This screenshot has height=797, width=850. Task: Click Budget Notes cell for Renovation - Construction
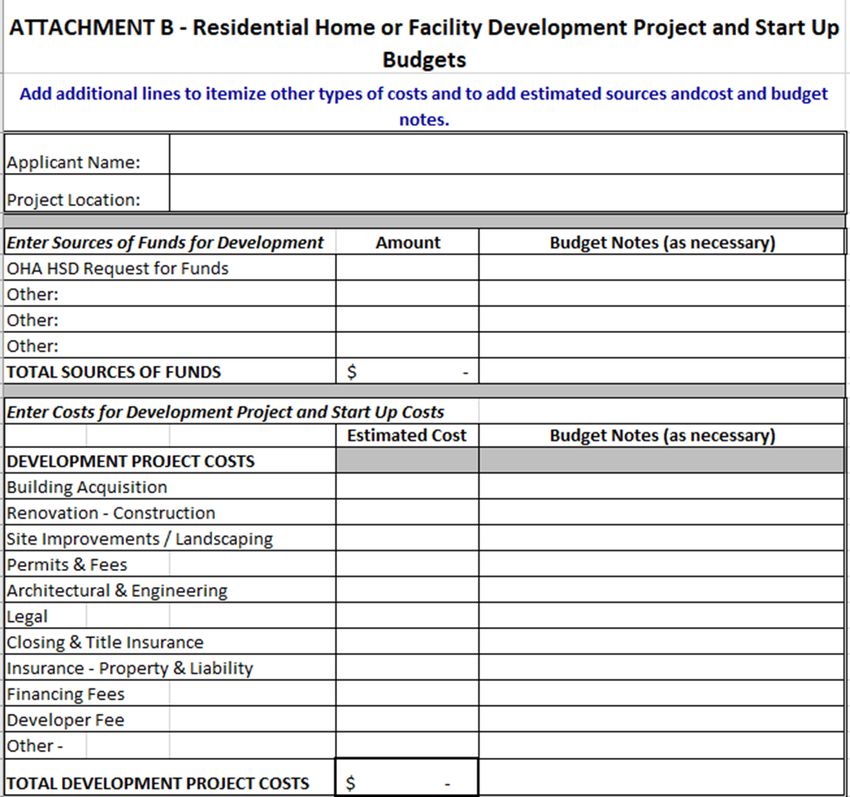pos(662,512)
